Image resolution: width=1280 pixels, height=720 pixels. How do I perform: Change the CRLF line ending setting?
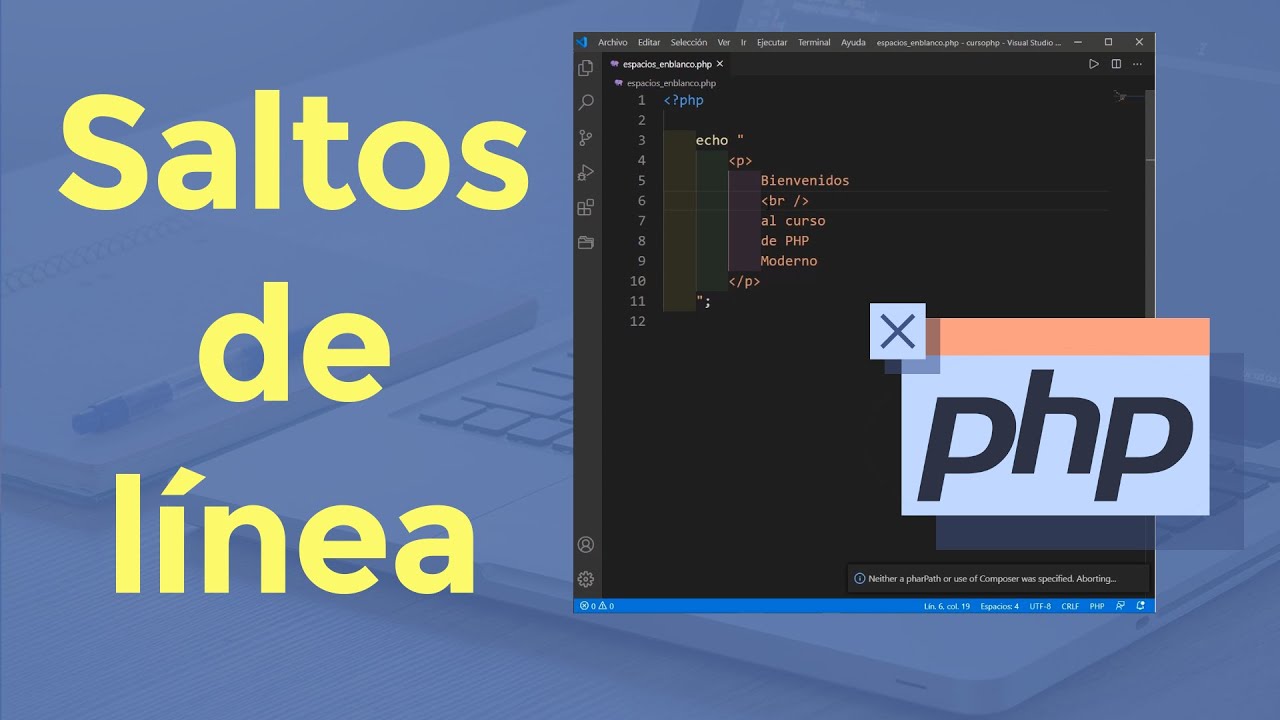[x=1070, y=606]
